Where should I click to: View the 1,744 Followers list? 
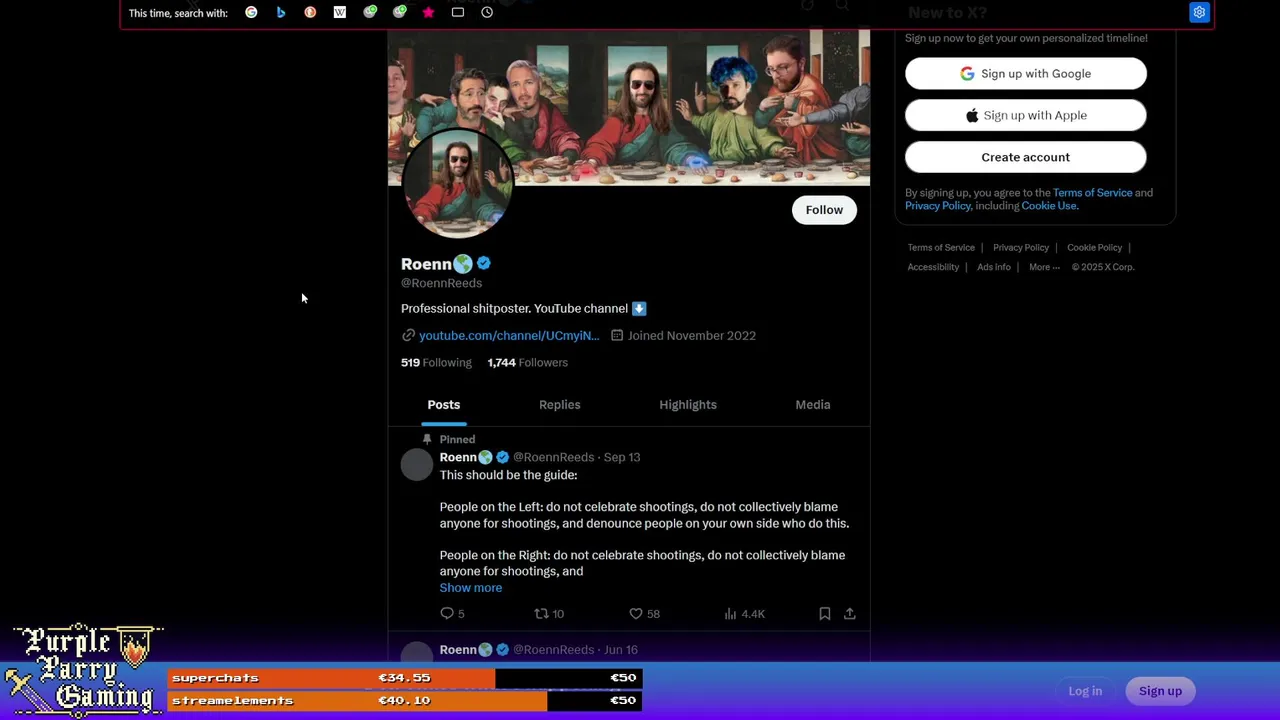tap(527, 363)
